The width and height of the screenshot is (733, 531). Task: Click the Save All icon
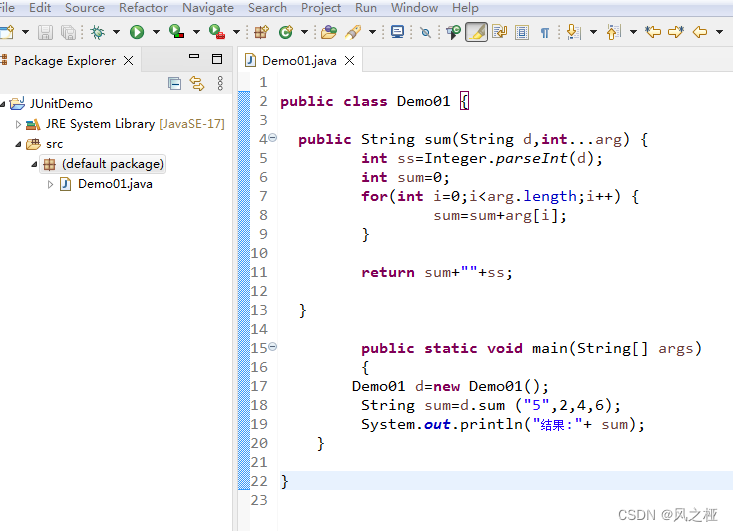click(x=69, y=32)
